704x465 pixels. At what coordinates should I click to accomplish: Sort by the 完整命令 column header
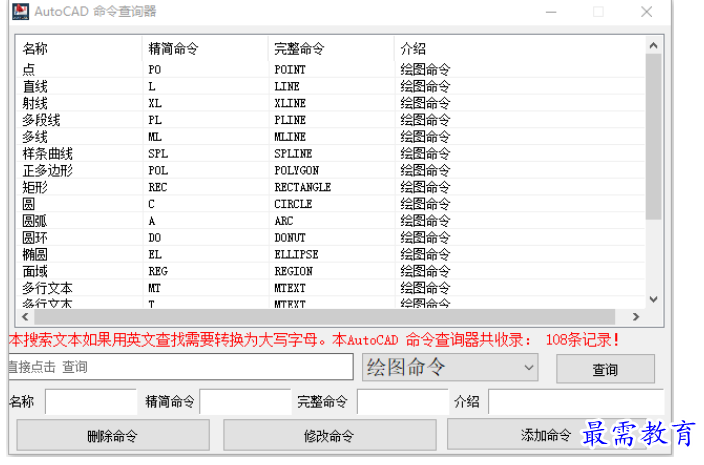331,48
